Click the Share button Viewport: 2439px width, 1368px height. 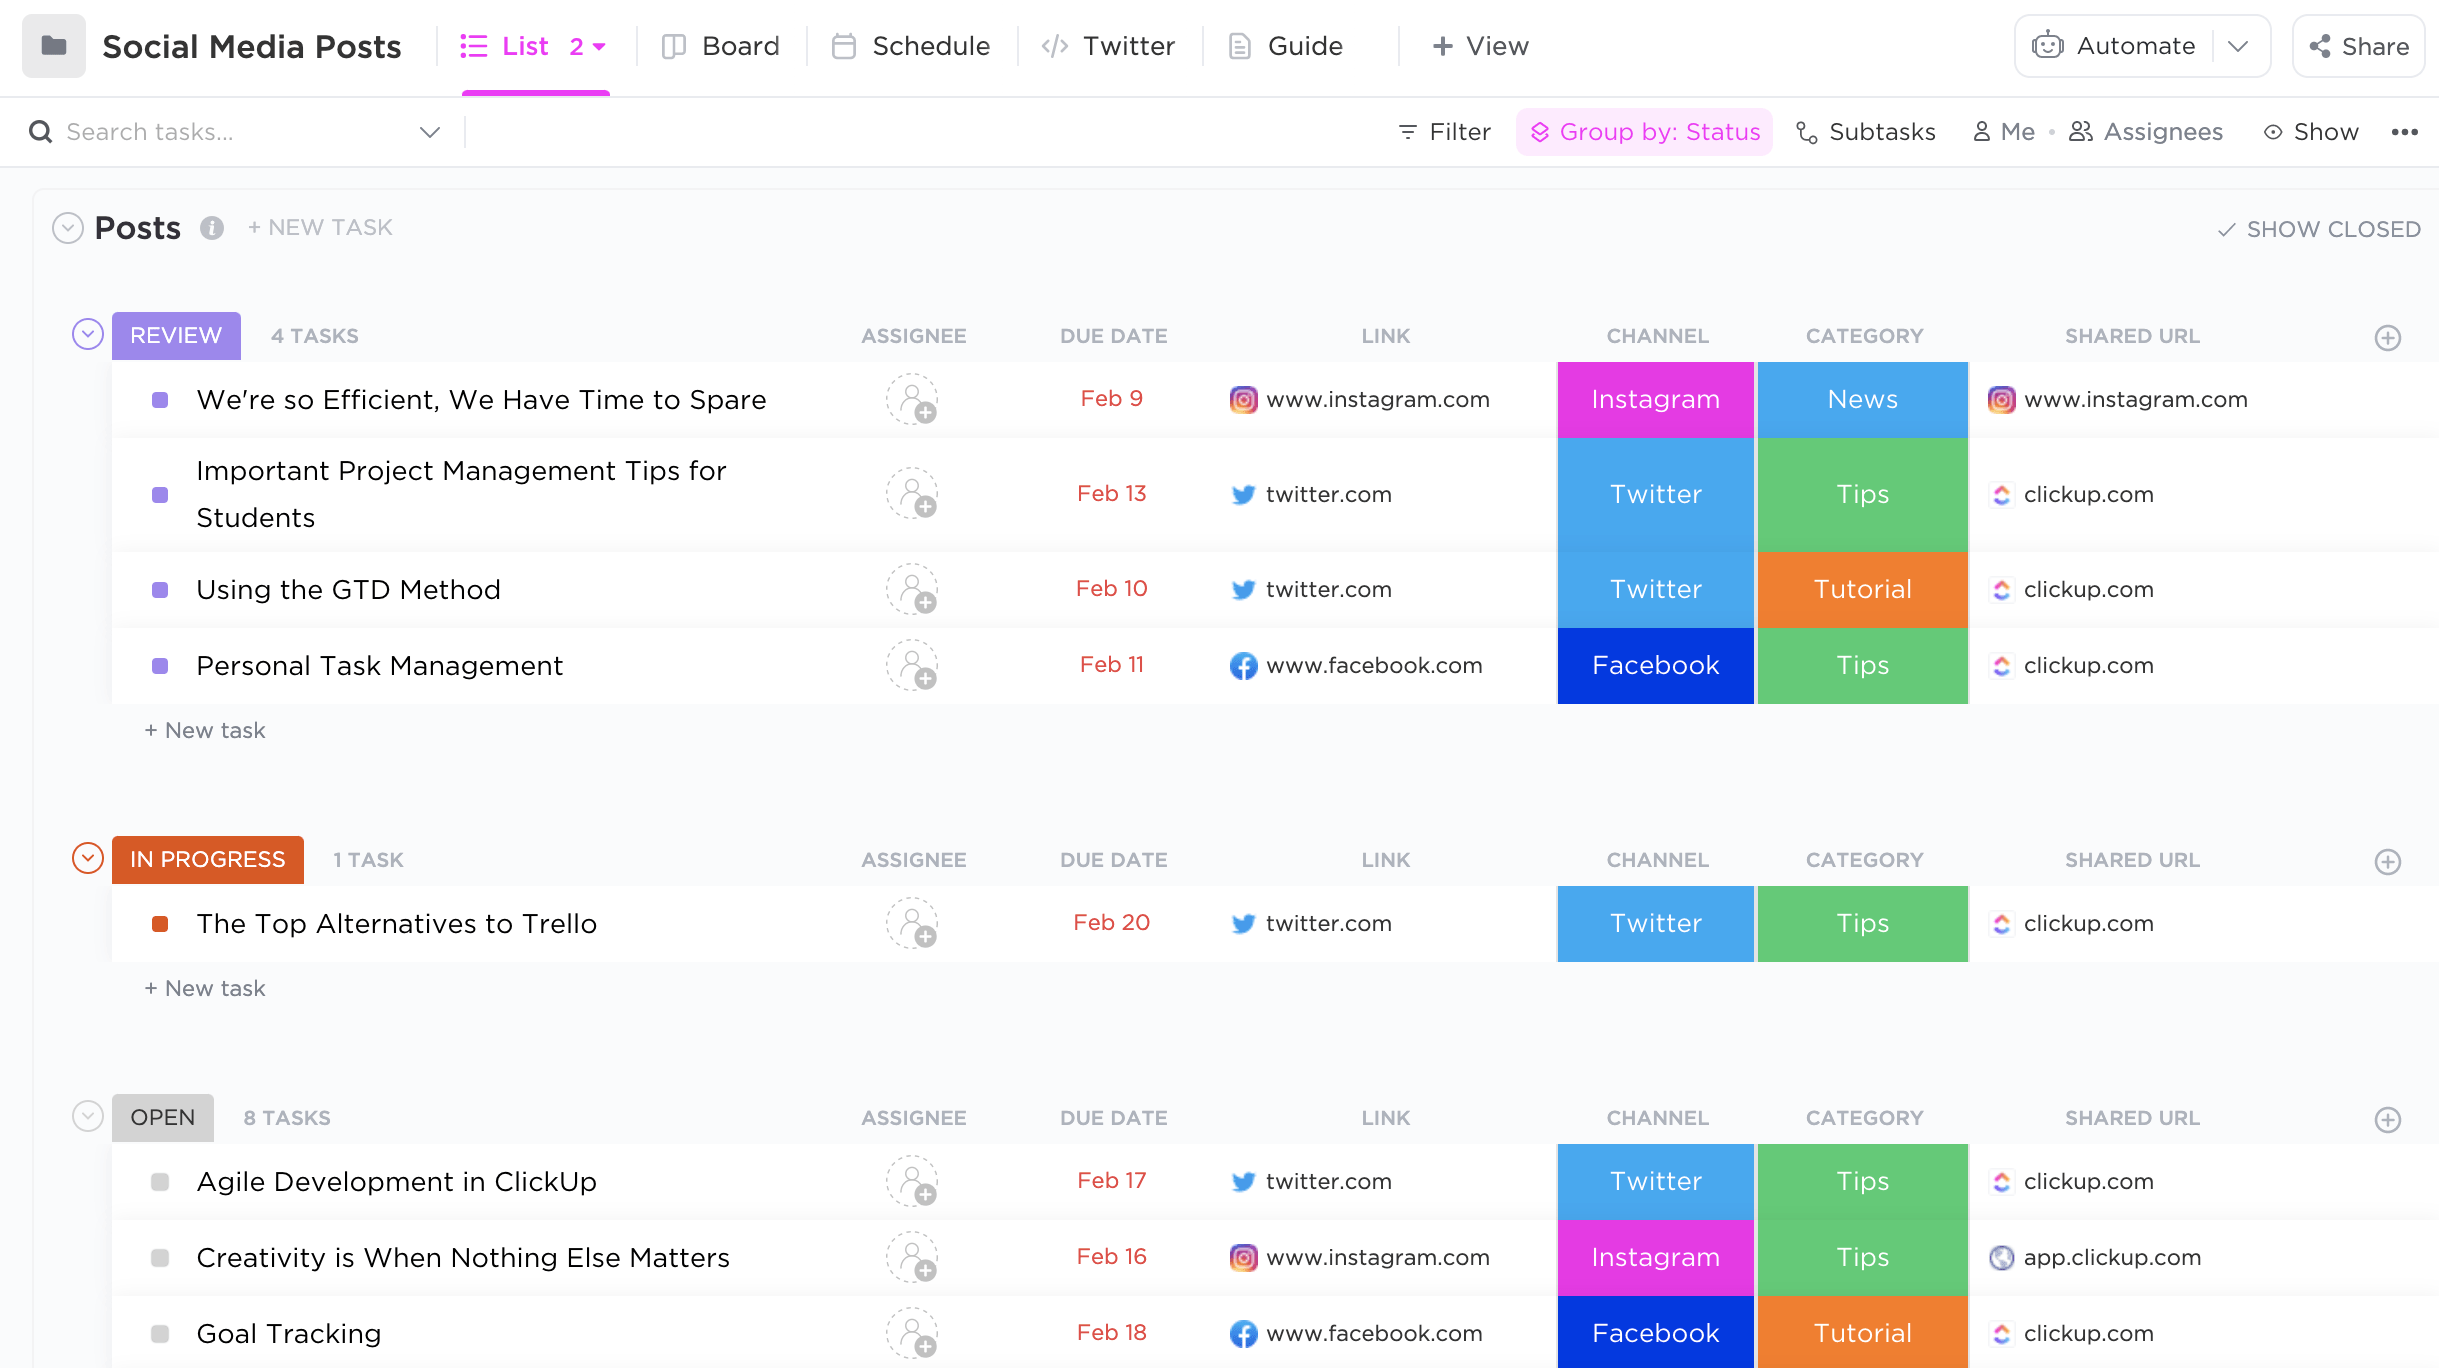pos(2357,45)
